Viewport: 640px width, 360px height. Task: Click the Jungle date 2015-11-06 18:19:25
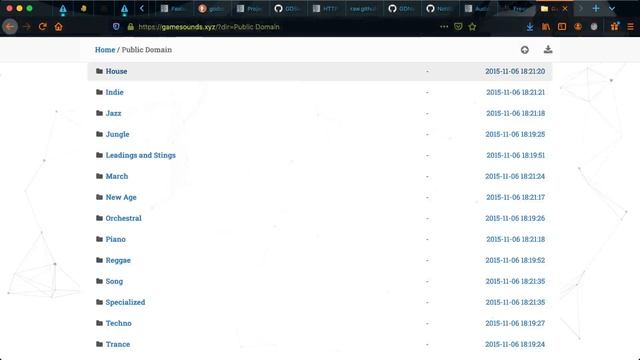[x=515, y=134]
